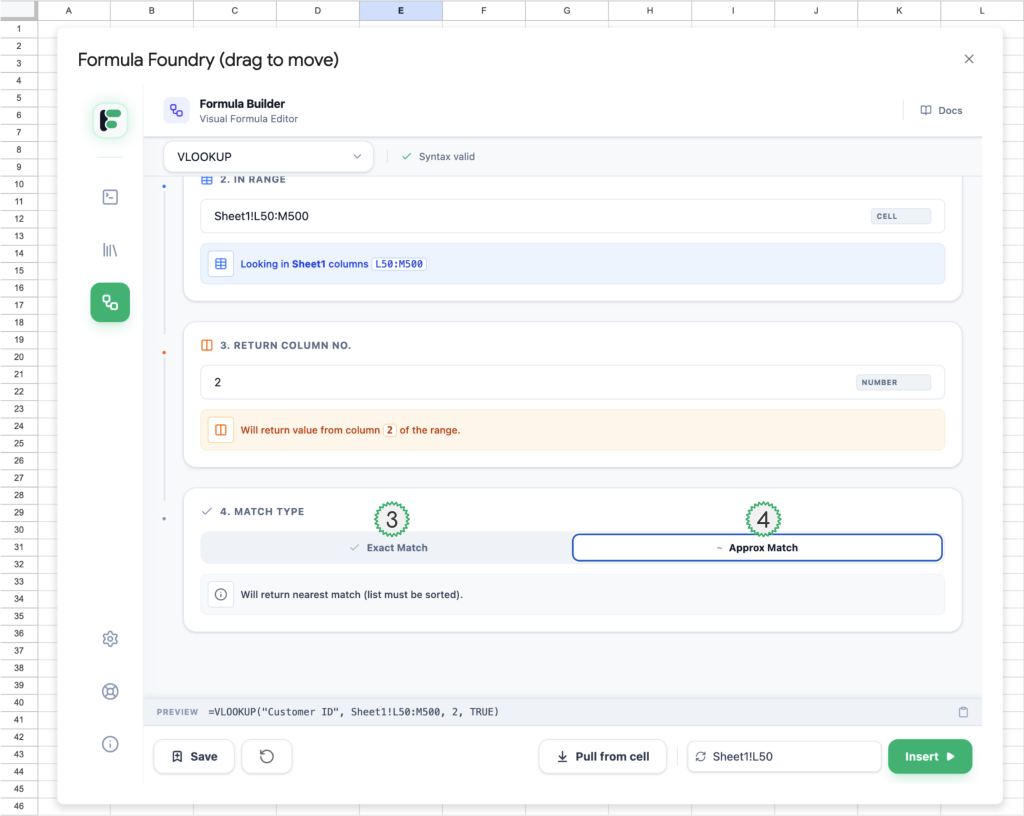Image resolution: width=1024 pixels, height=816 pixels.
Task: Open the formula library sidebar icon
Action: pyautogui.click(x=110, y=250)
